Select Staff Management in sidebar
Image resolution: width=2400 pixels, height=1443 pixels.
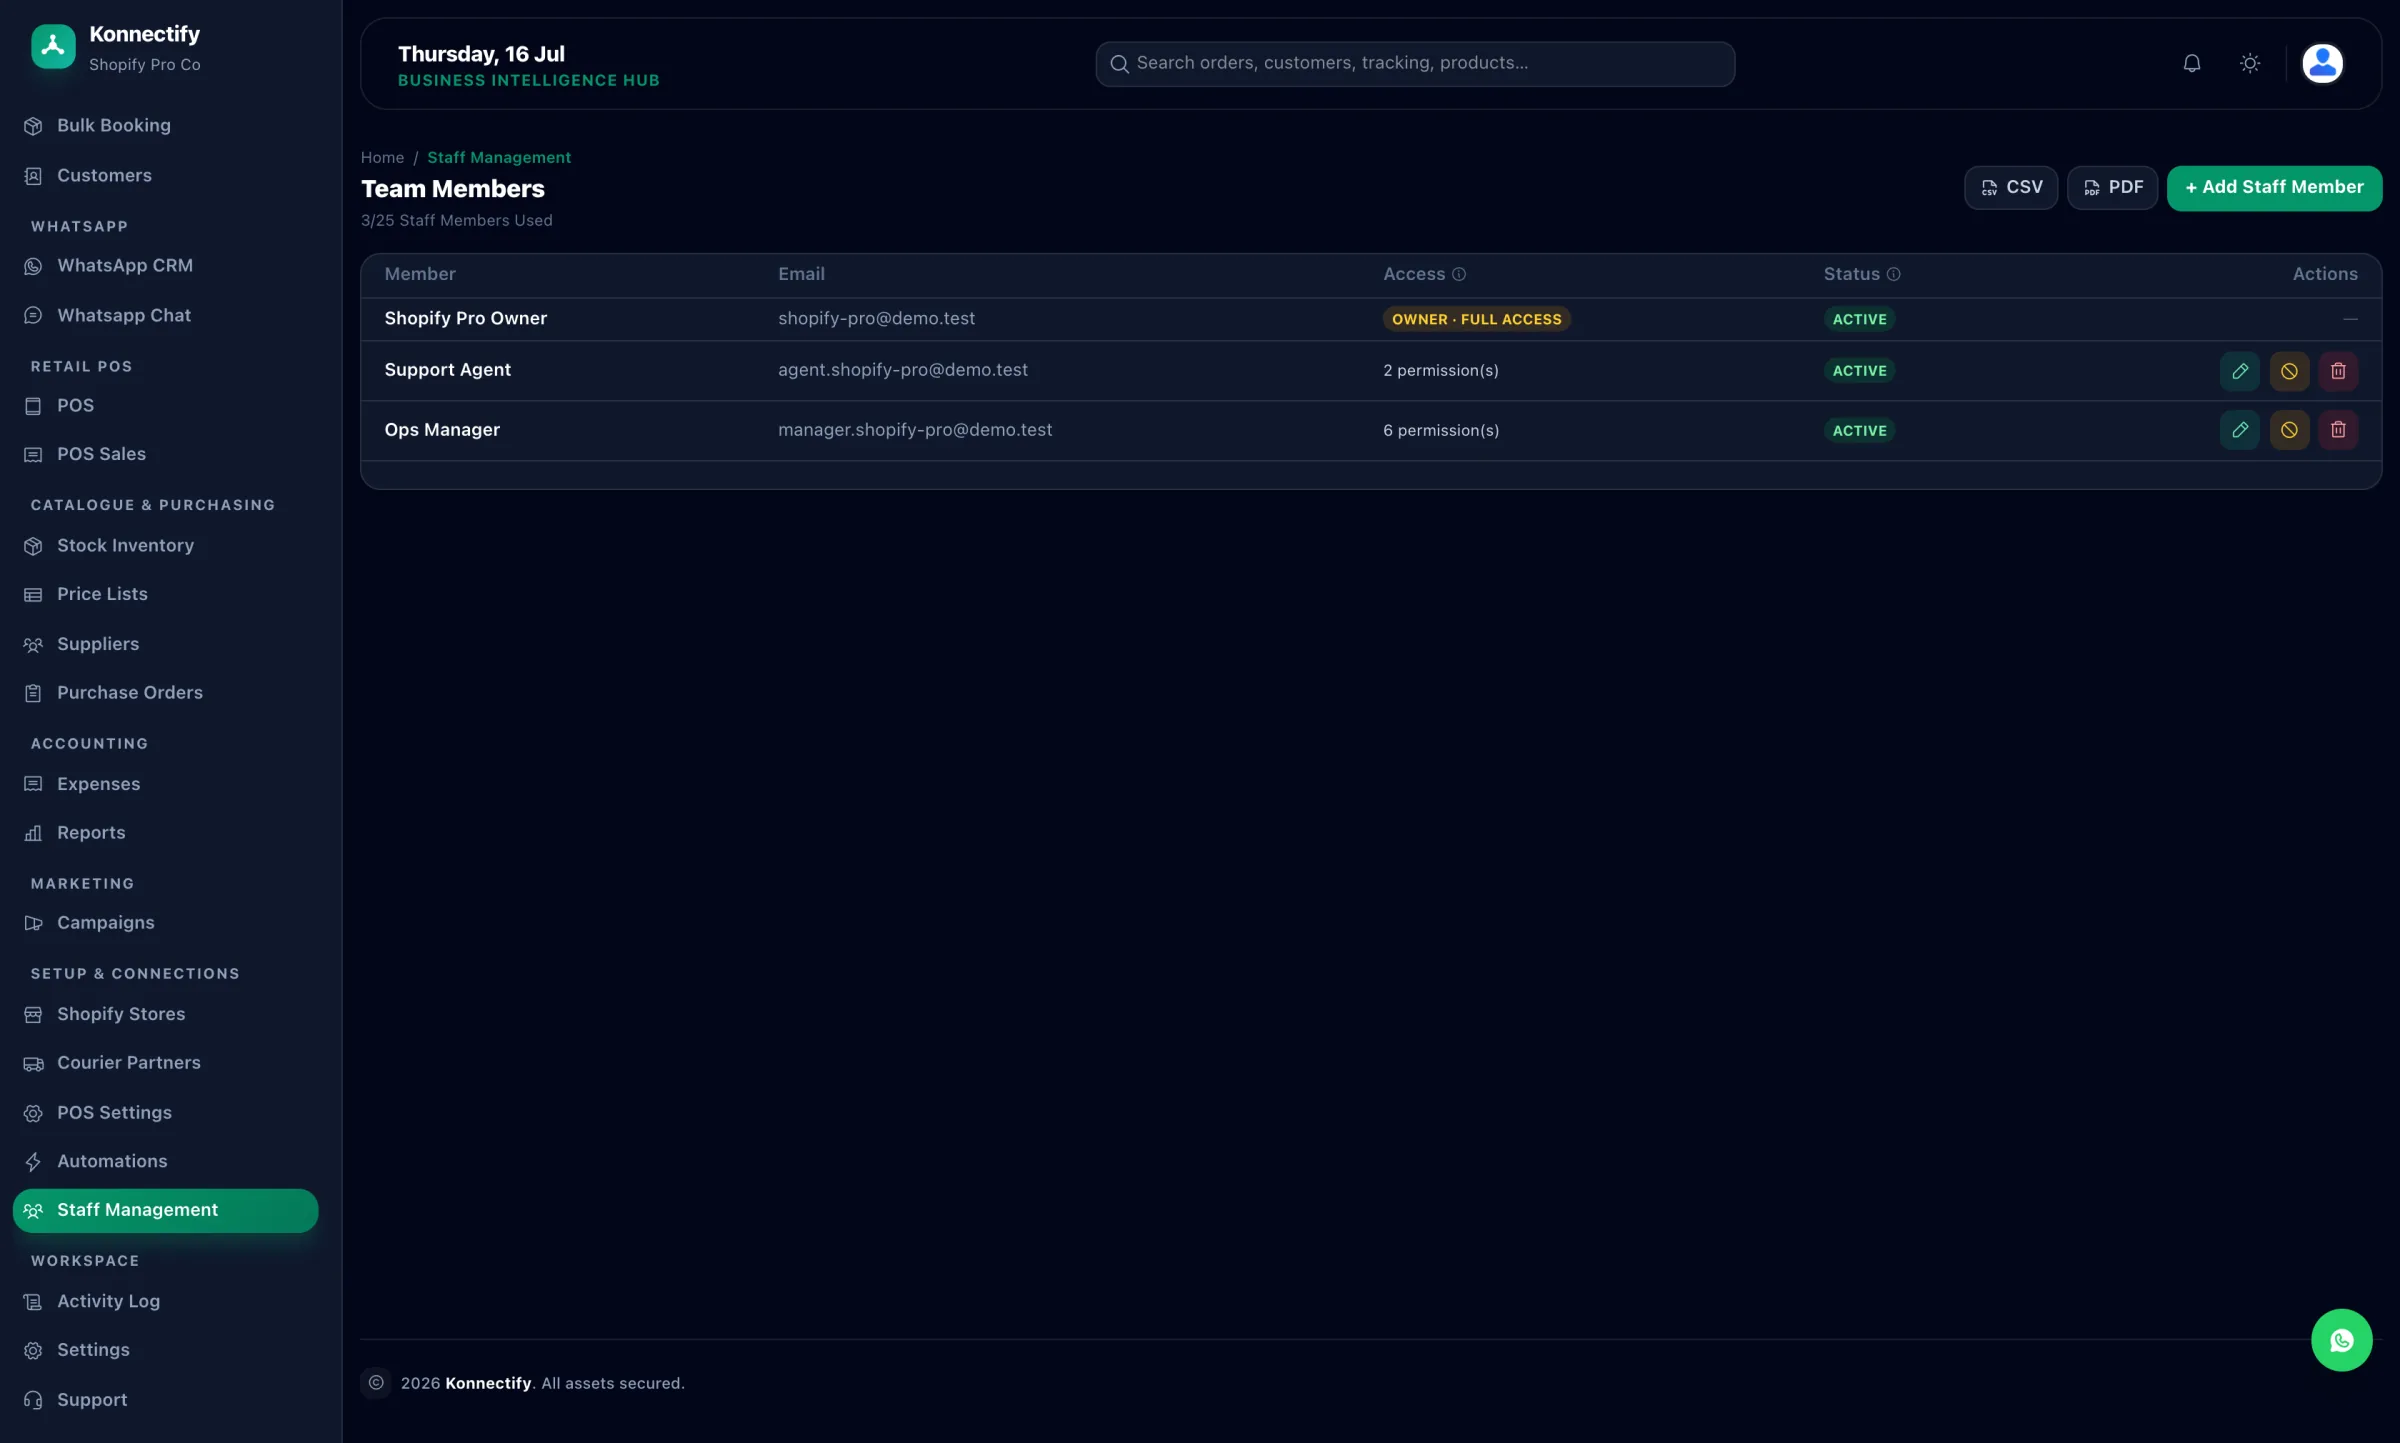point(165,1210)
